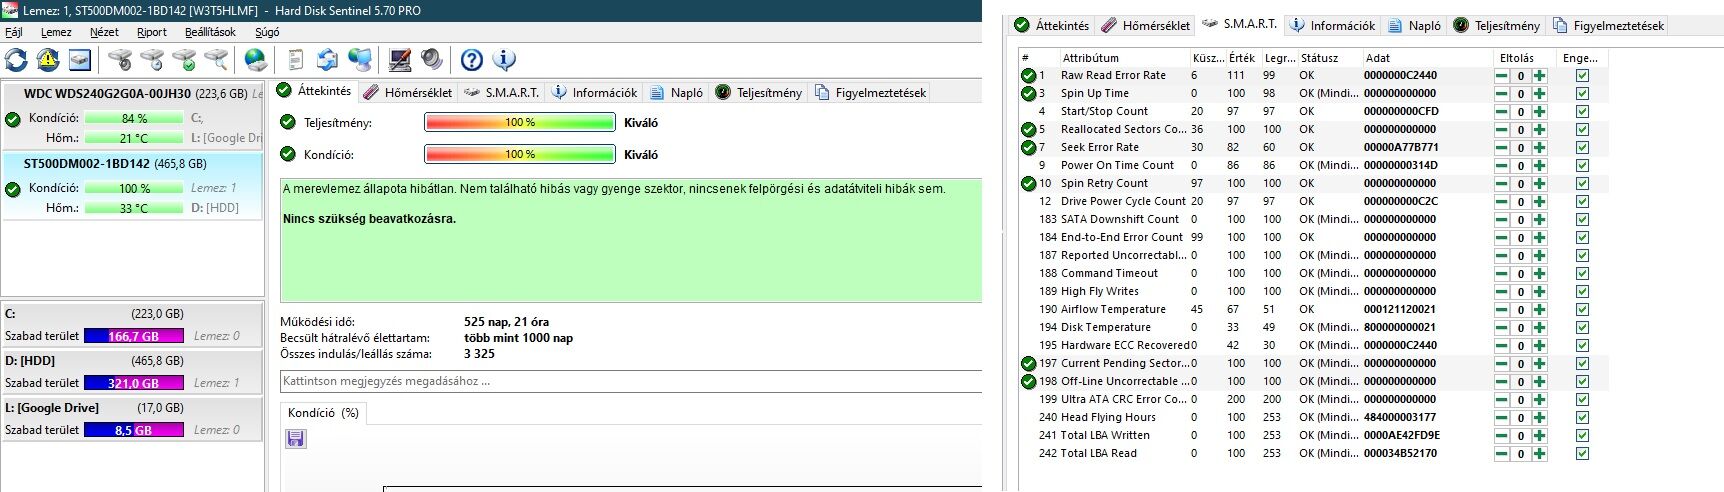This screenshot has width=1724, height=492.
Task: Open the Lemez menu
Action: pos(56,32)
